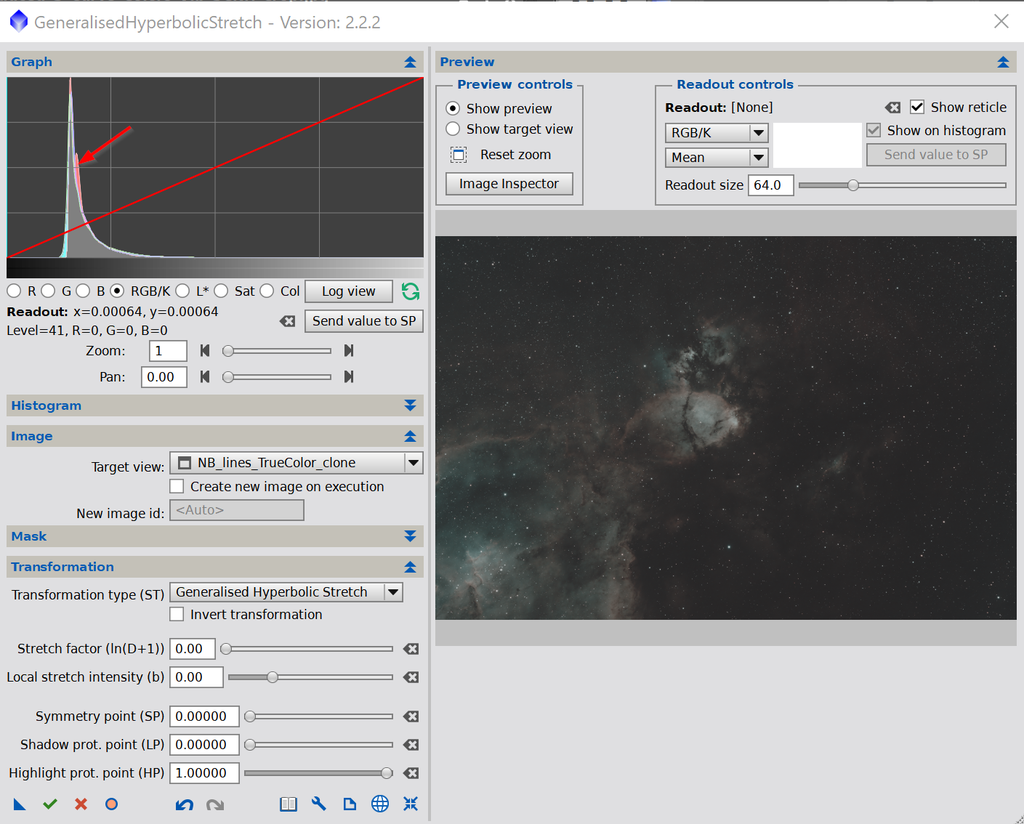The width and height of the screenshot is (1024, 824).
Task: Select the R channel radio button
Action: point(14,291)
